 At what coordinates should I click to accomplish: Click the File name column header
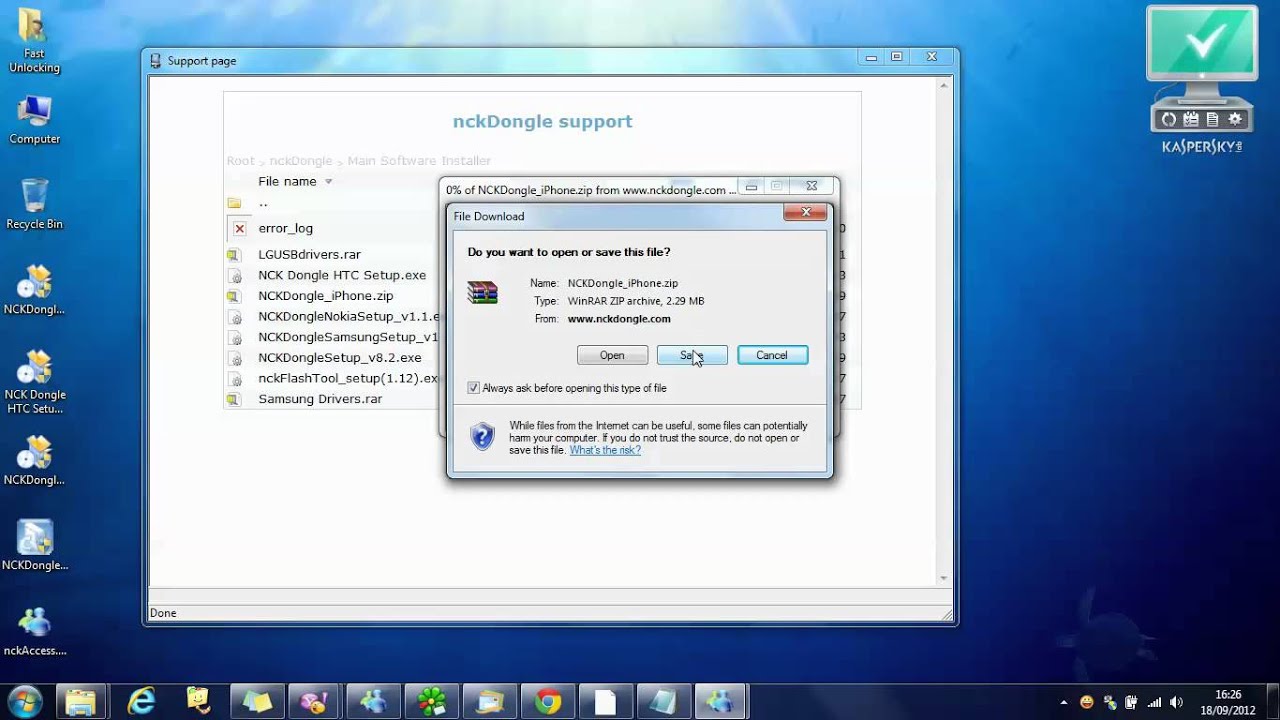287,181
